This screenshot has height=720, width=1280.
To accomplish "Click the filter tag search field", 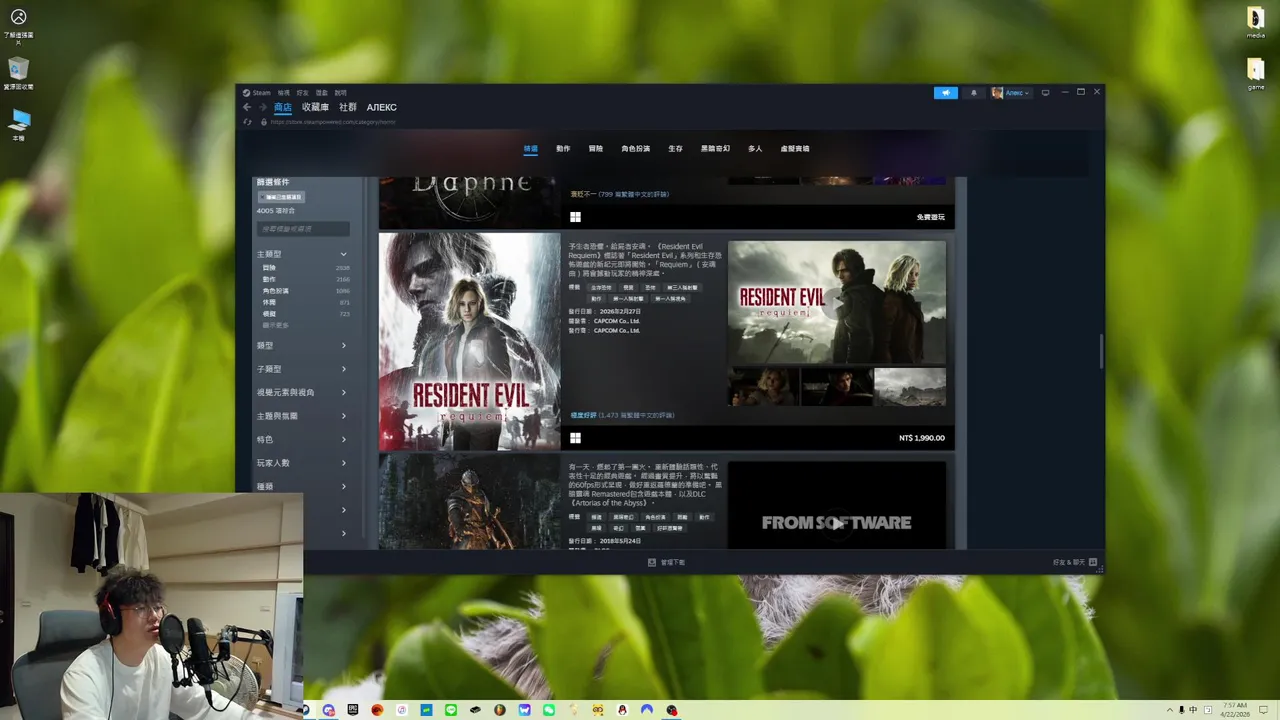I will [x=303, y=229].
